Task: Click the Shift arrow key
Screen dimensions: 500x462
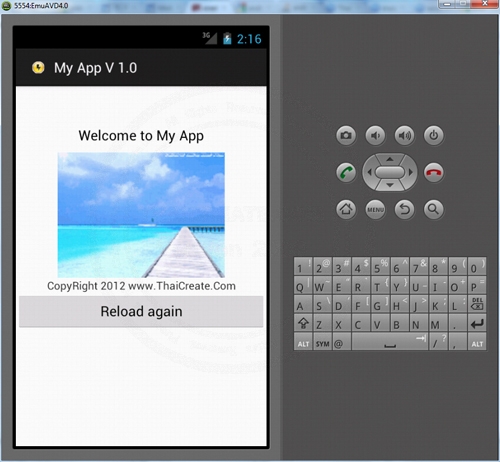Action: pos(303,323)
